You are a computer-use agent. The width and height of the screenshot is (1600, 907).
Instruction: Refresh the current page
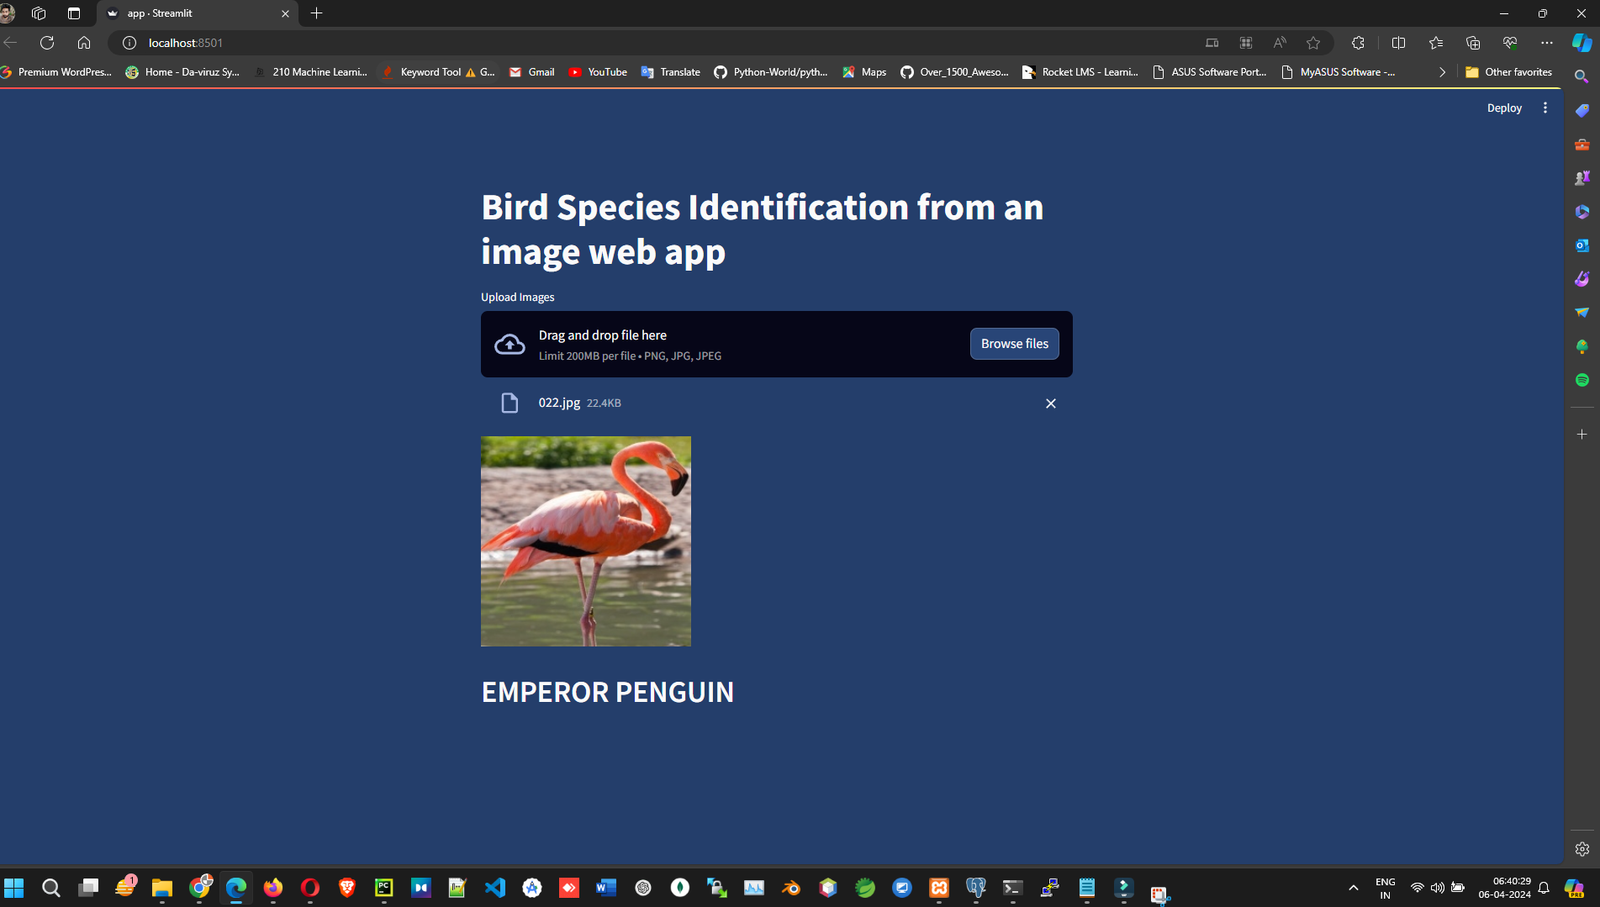pyautogui.click(x=47, y=43)
